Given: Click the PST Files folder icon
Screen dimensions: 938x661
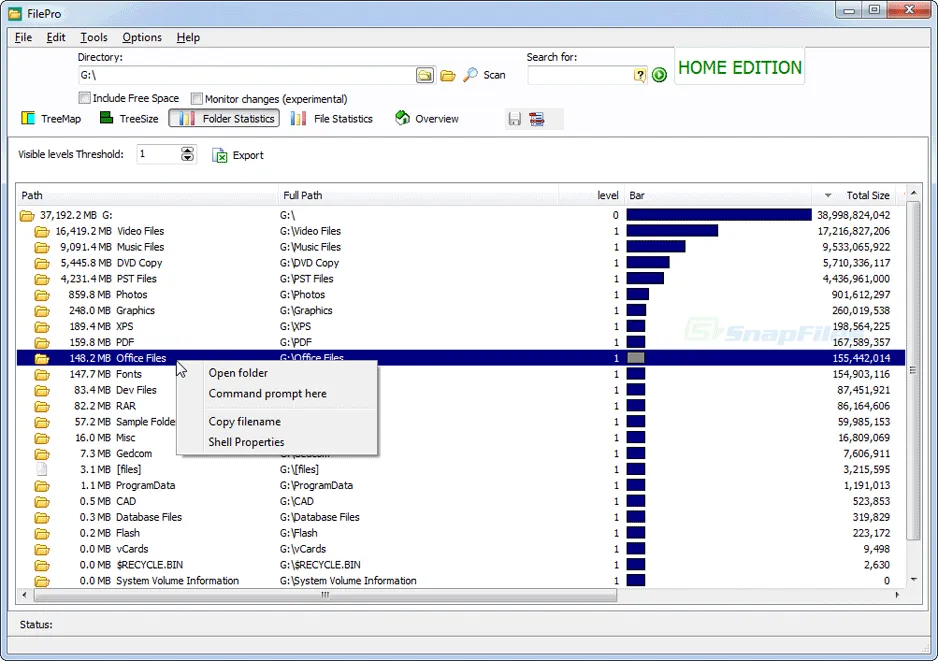Looking at the screenshot, I should pyautogui.click(x=41, y=279).
